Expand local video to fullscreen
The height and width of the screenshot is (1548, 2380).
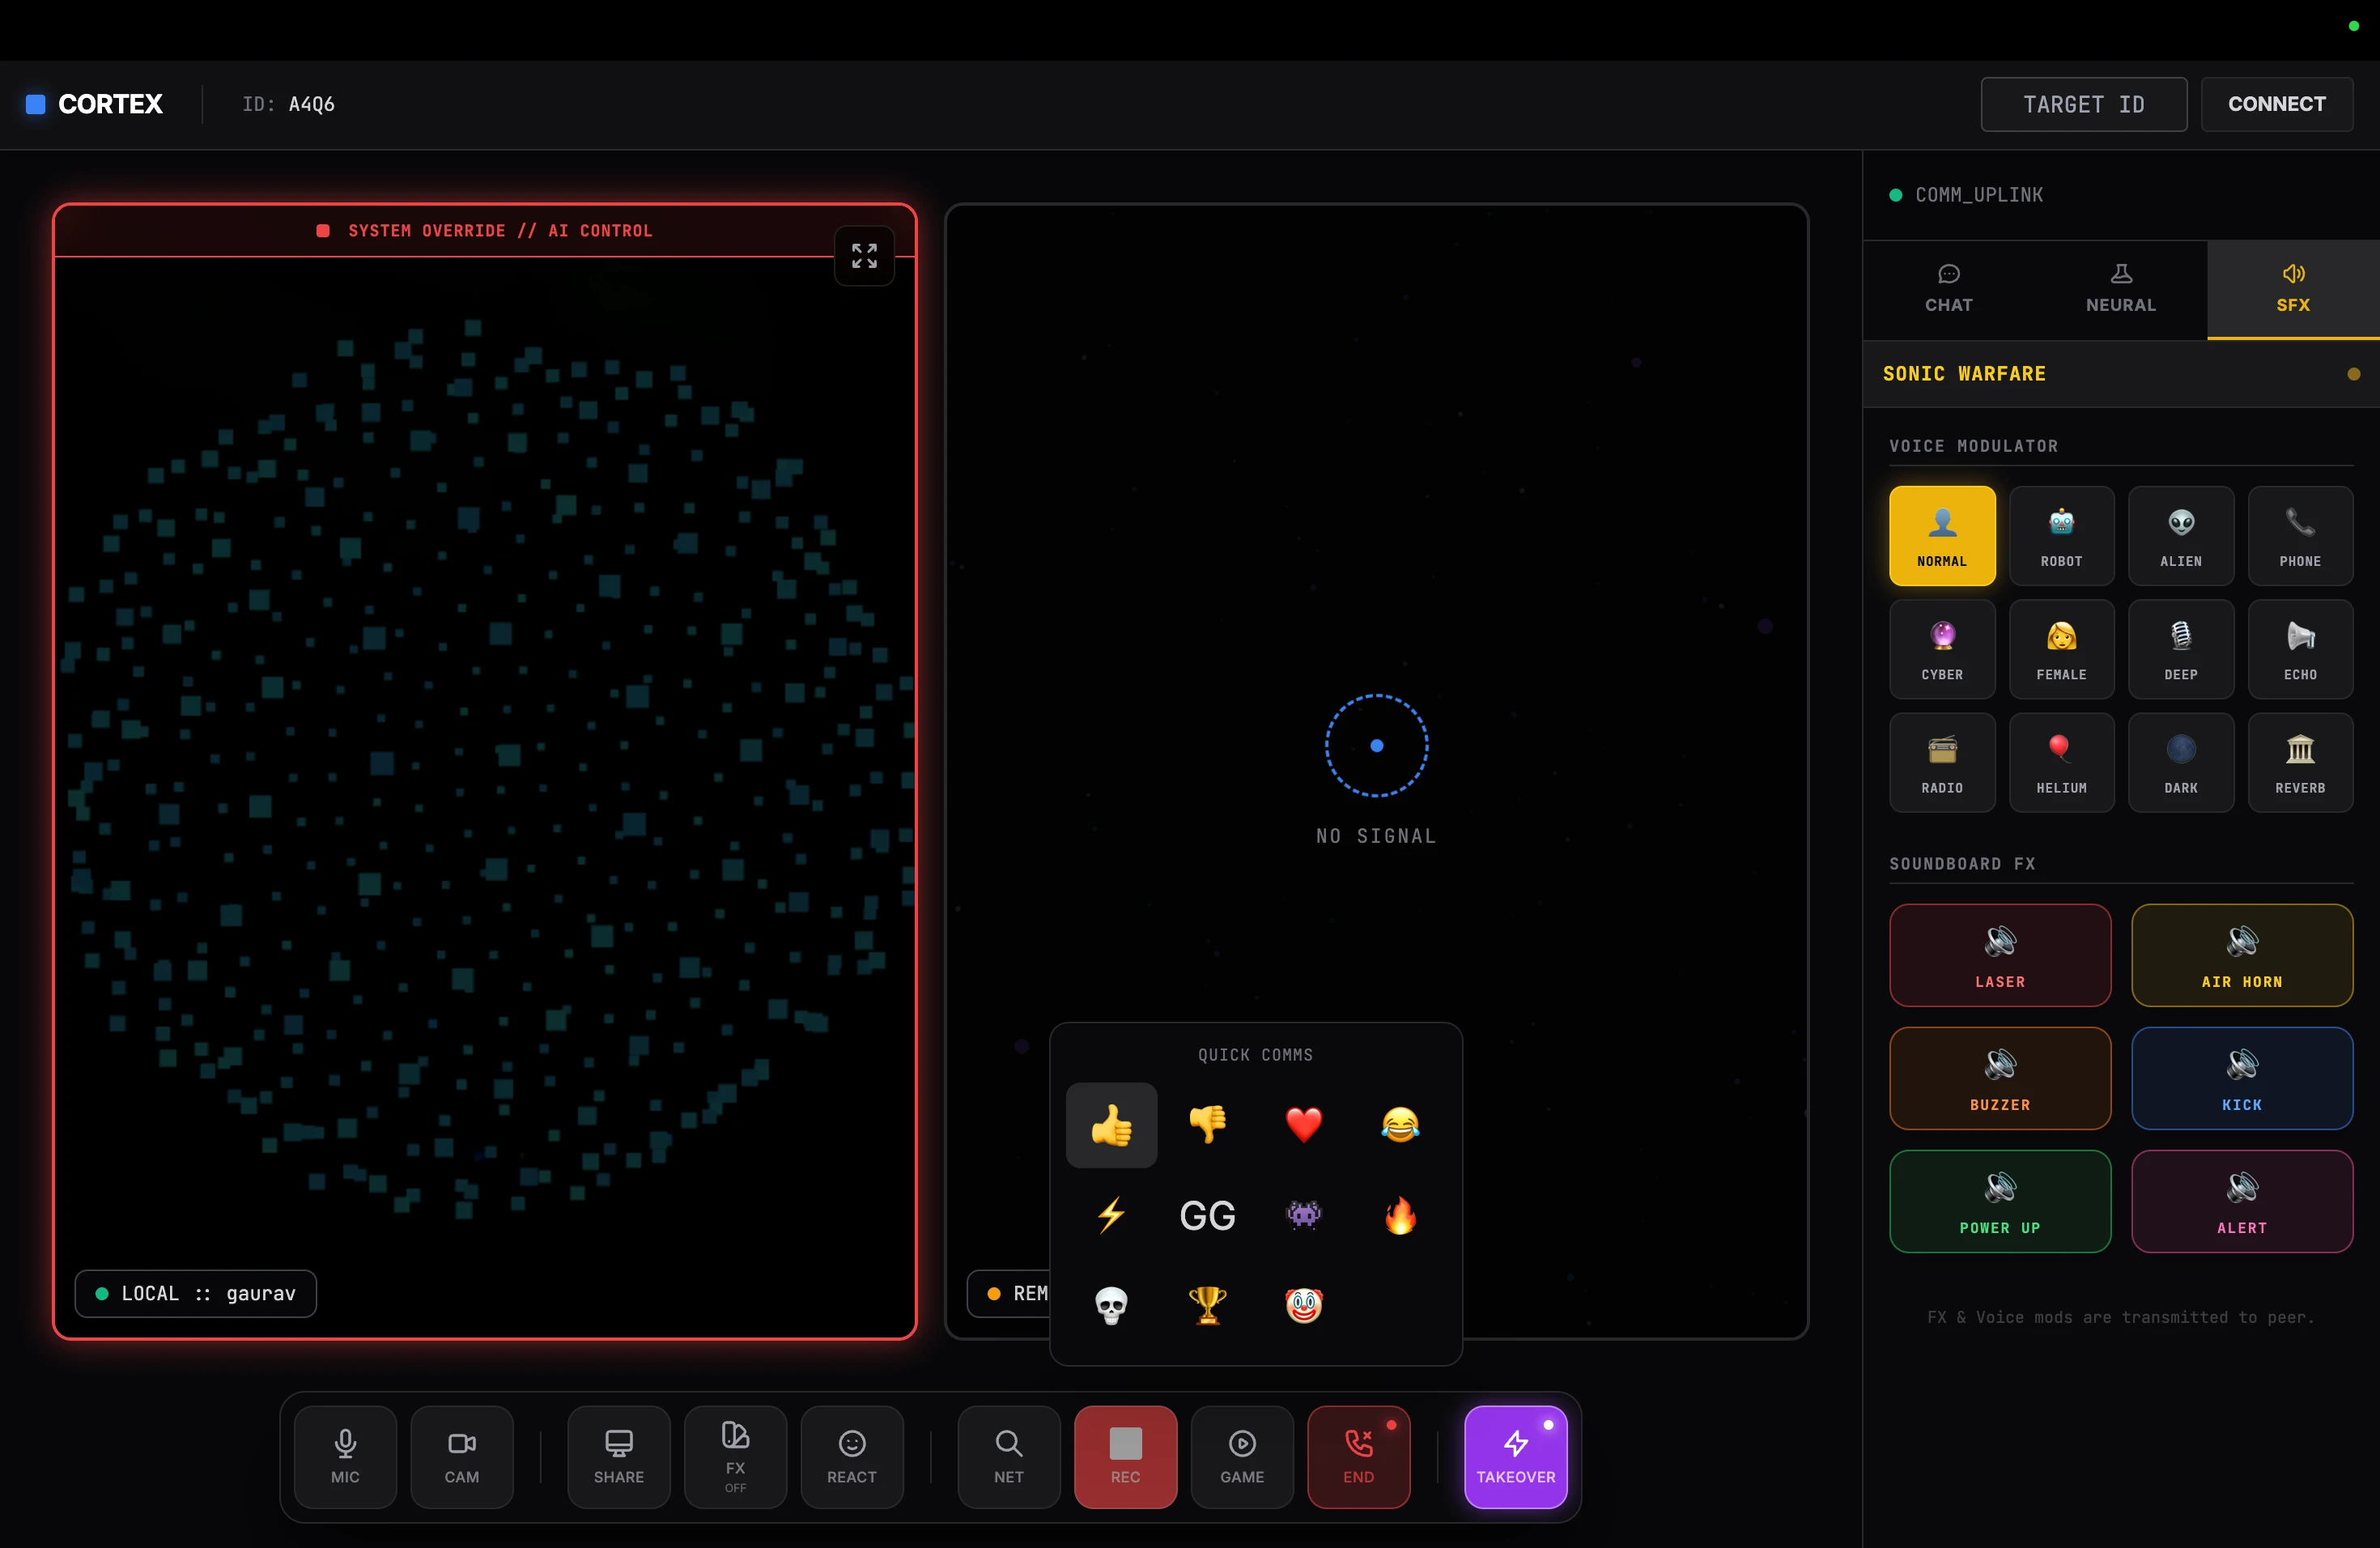(x=864, y=256)
